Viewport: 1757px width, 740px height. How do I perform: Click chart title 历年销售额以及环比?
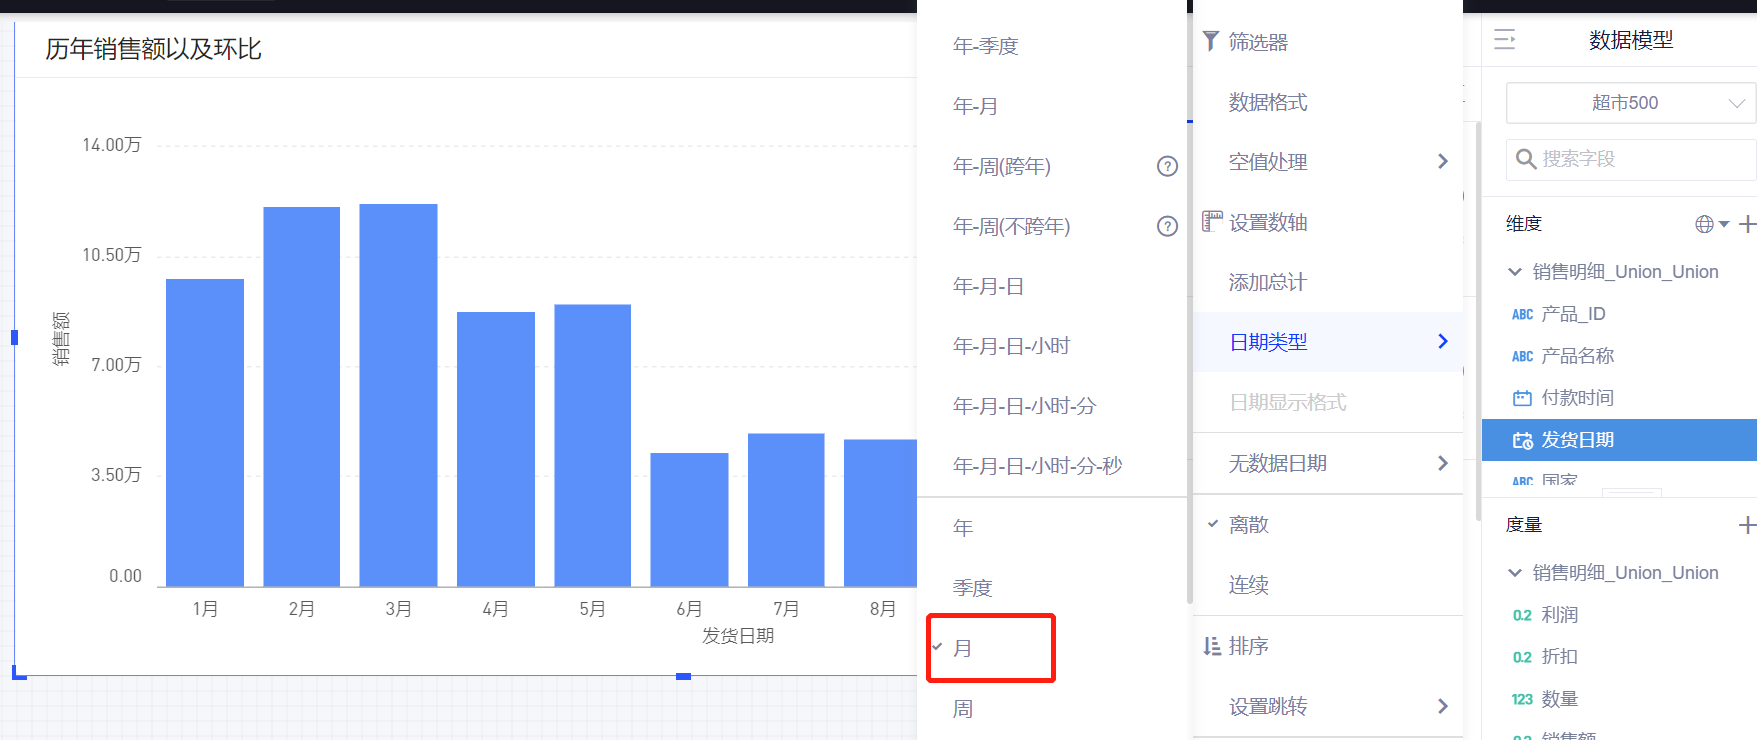(x=153, y=49)
